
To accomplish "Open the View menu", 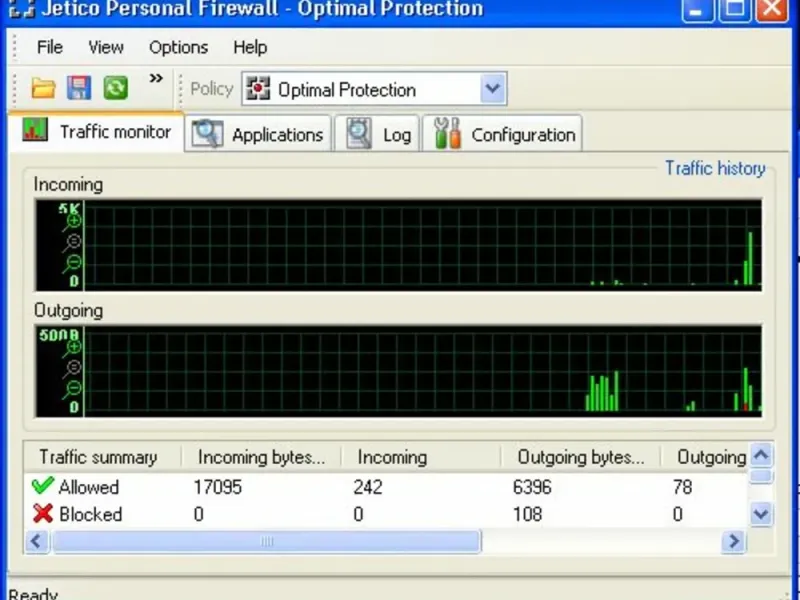I will (x=106, y=47).
